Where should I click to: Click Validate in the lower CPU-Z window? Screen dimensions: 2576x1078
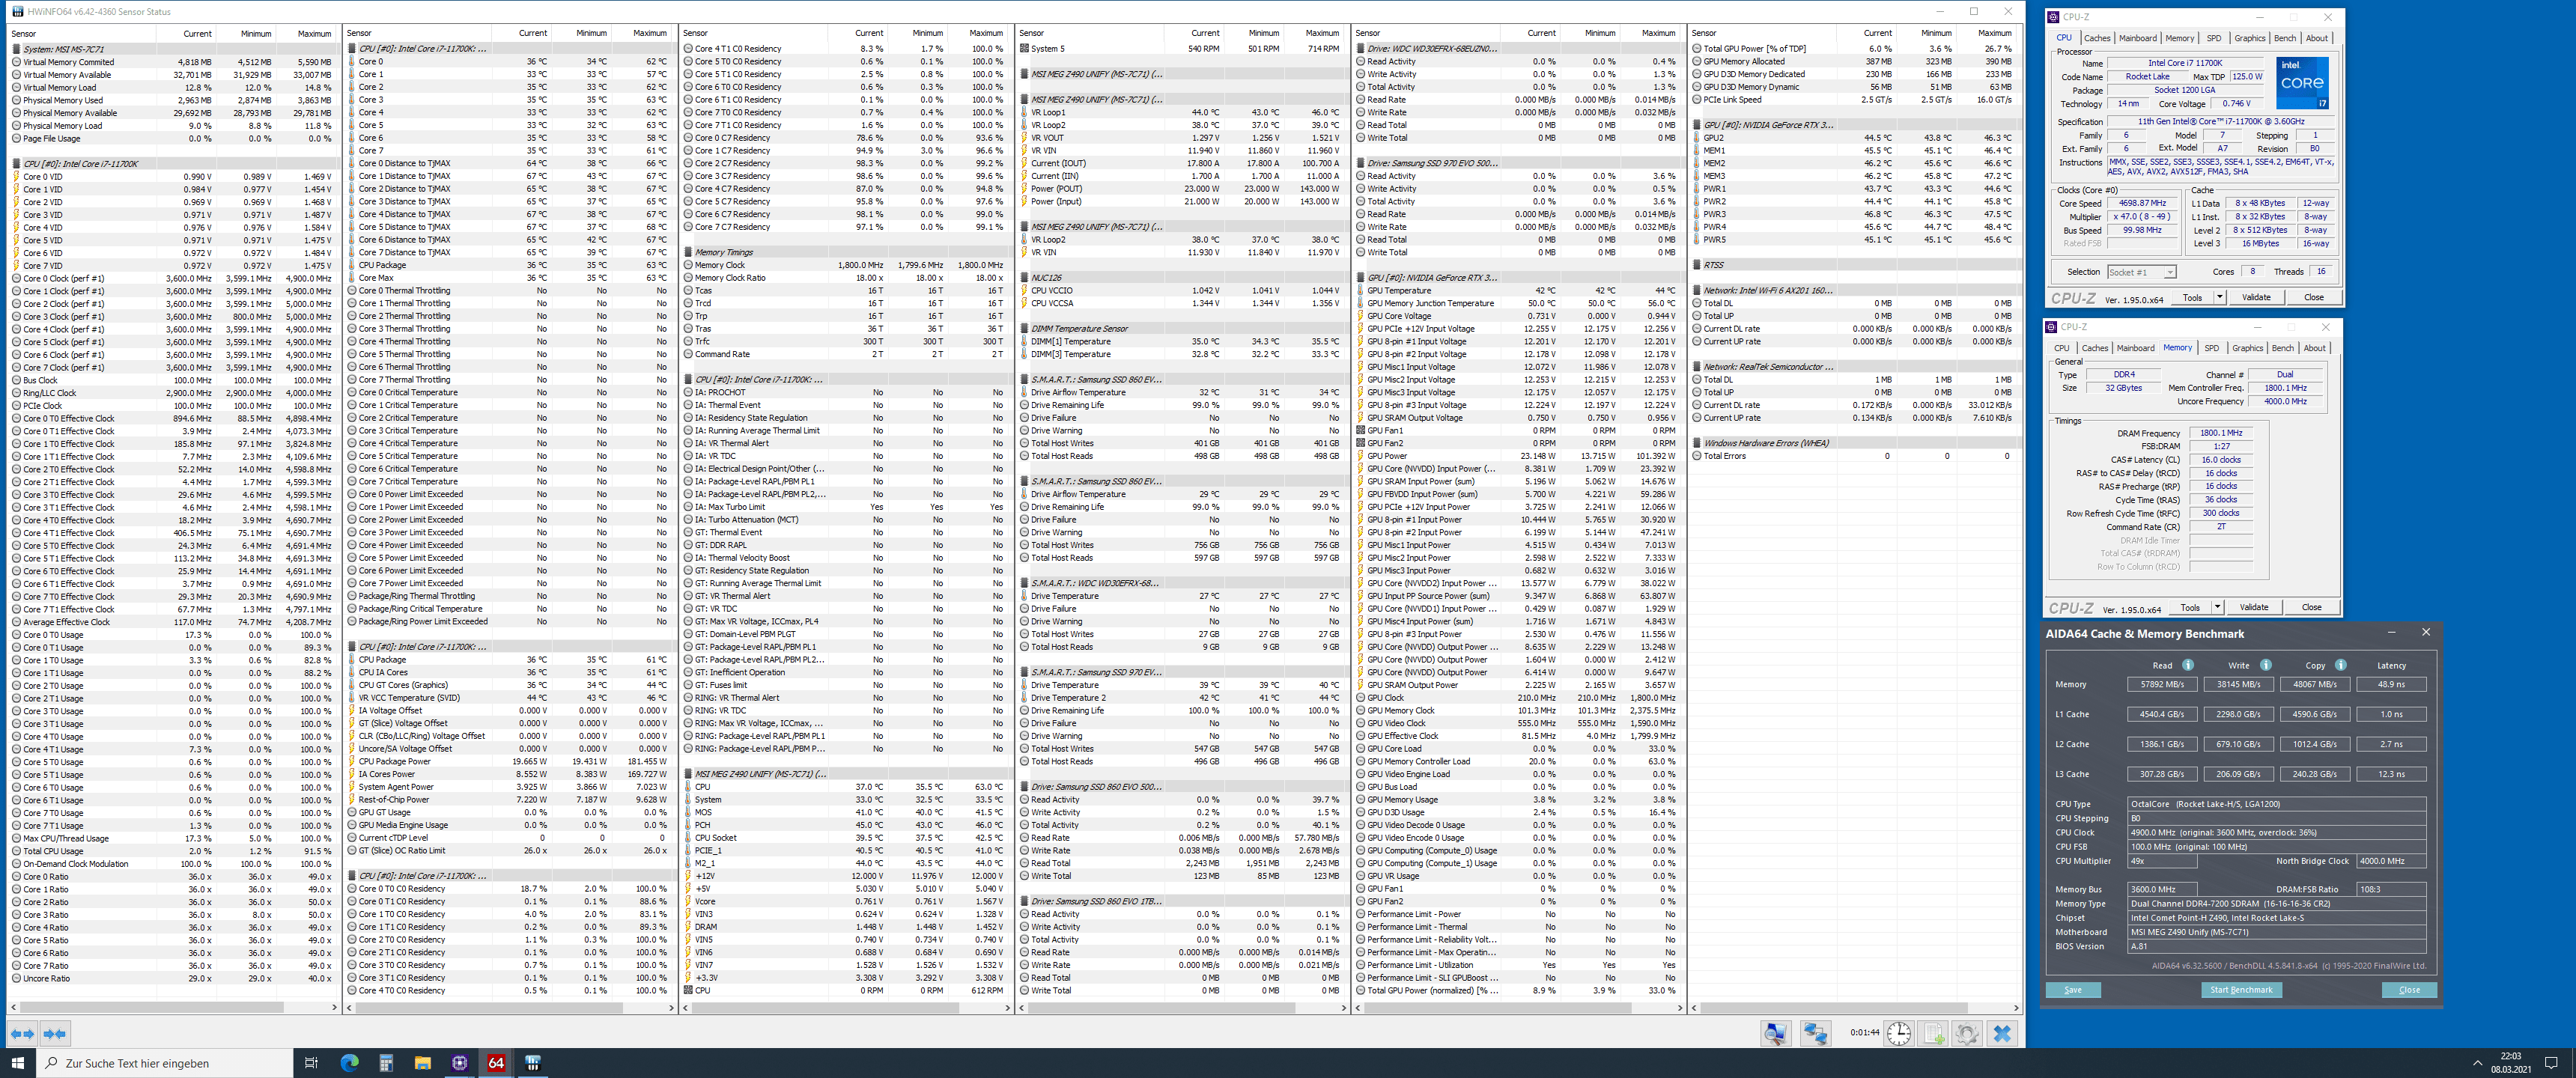[x=2254, y=607]
